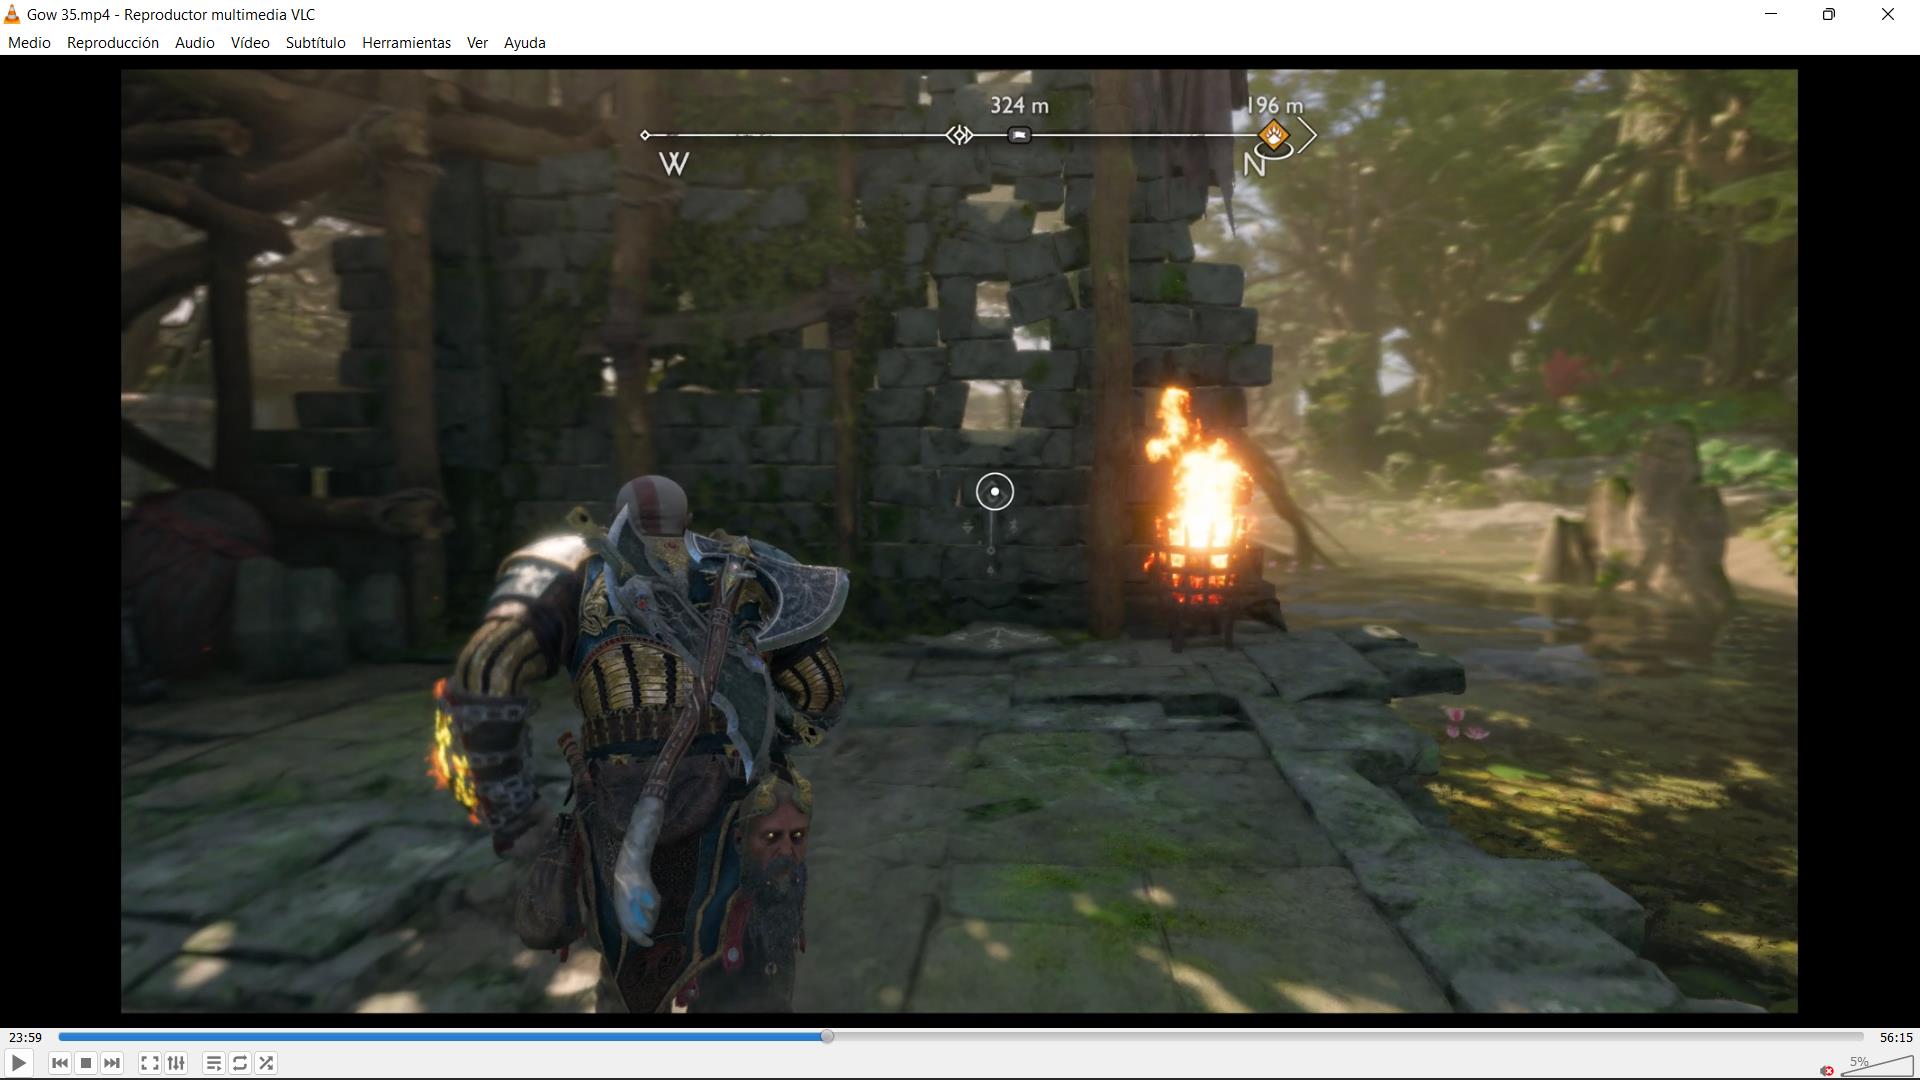Open the Audio menu
1920x1080 pixels.
pos(195,43)
